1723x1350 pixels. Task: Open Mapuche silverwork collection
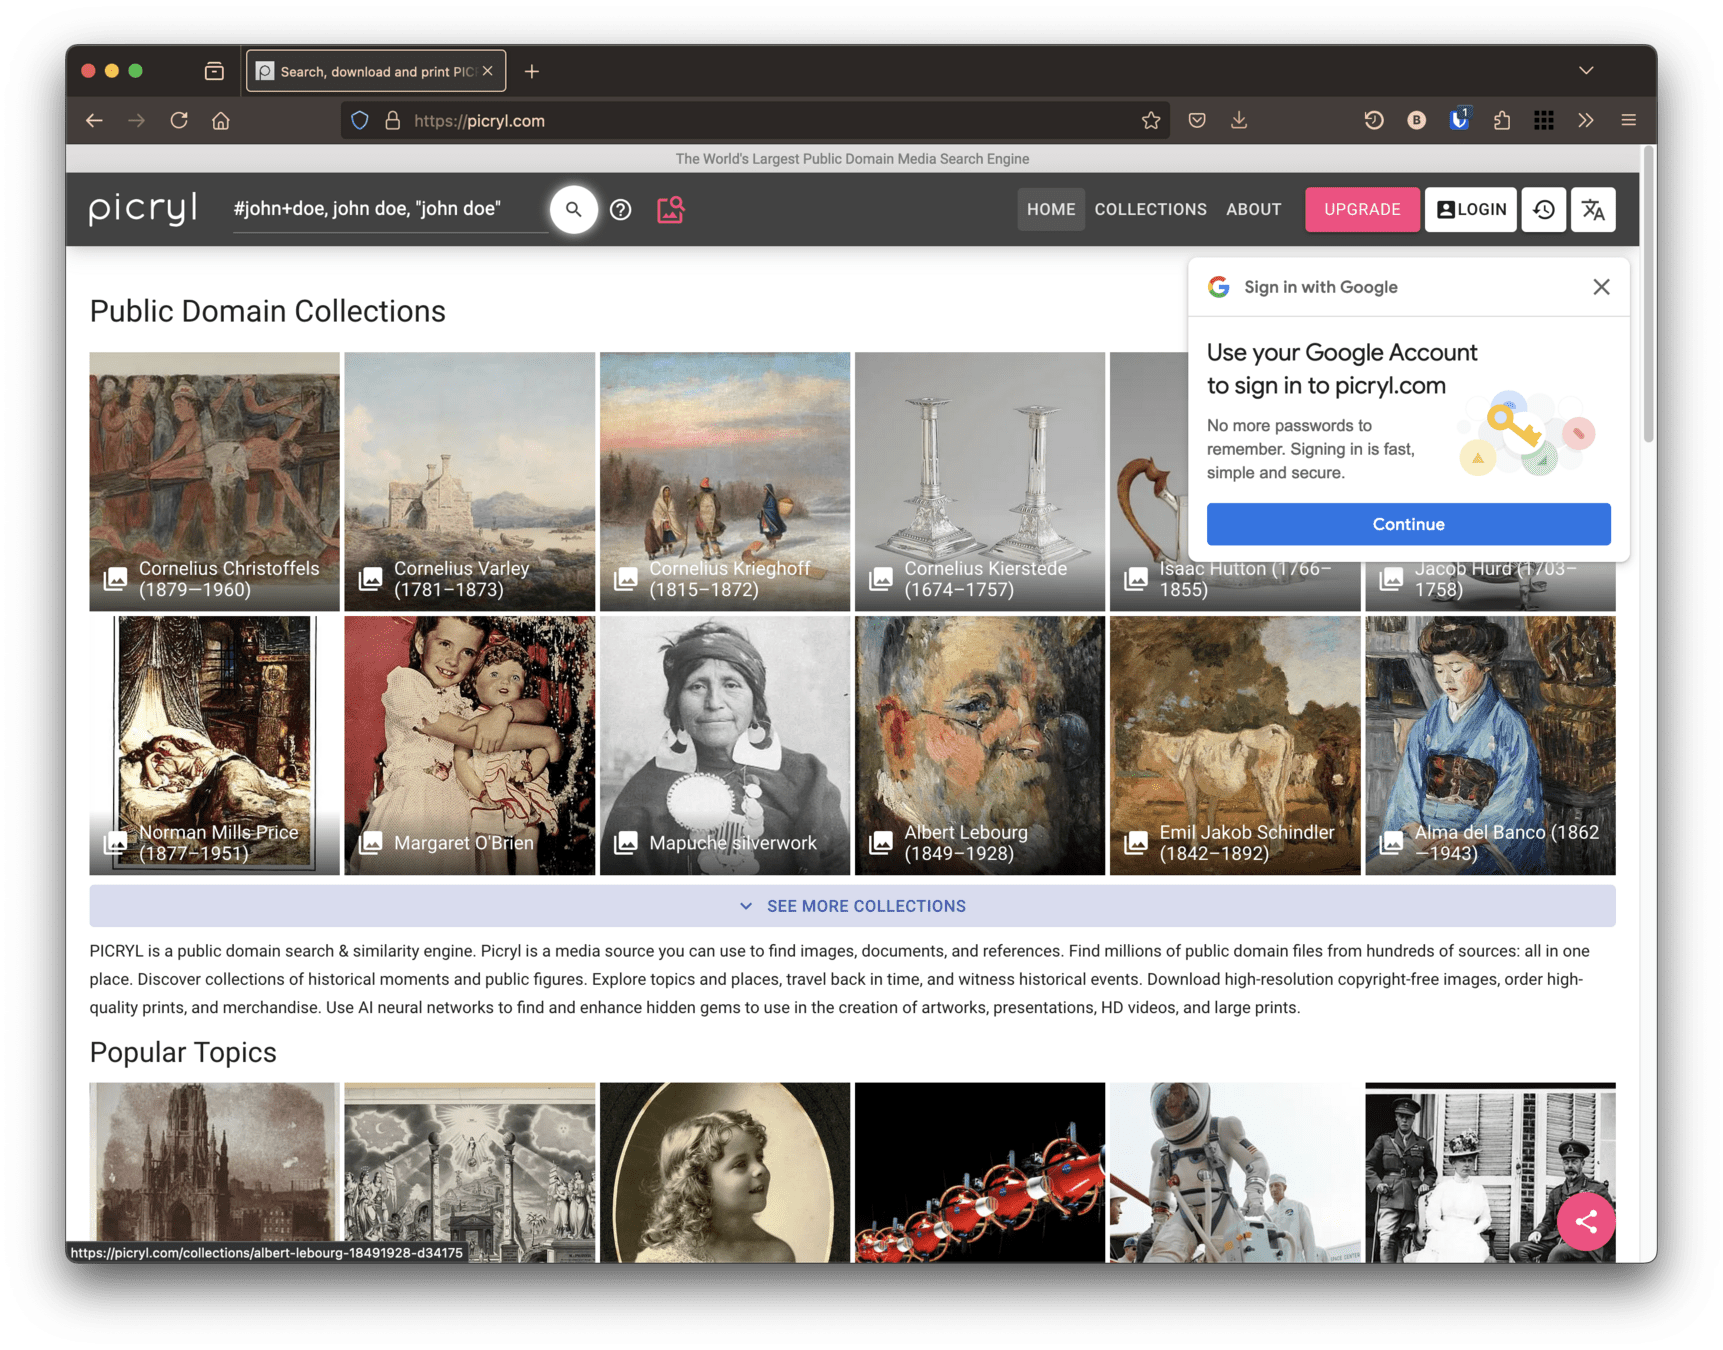(725, 745)
